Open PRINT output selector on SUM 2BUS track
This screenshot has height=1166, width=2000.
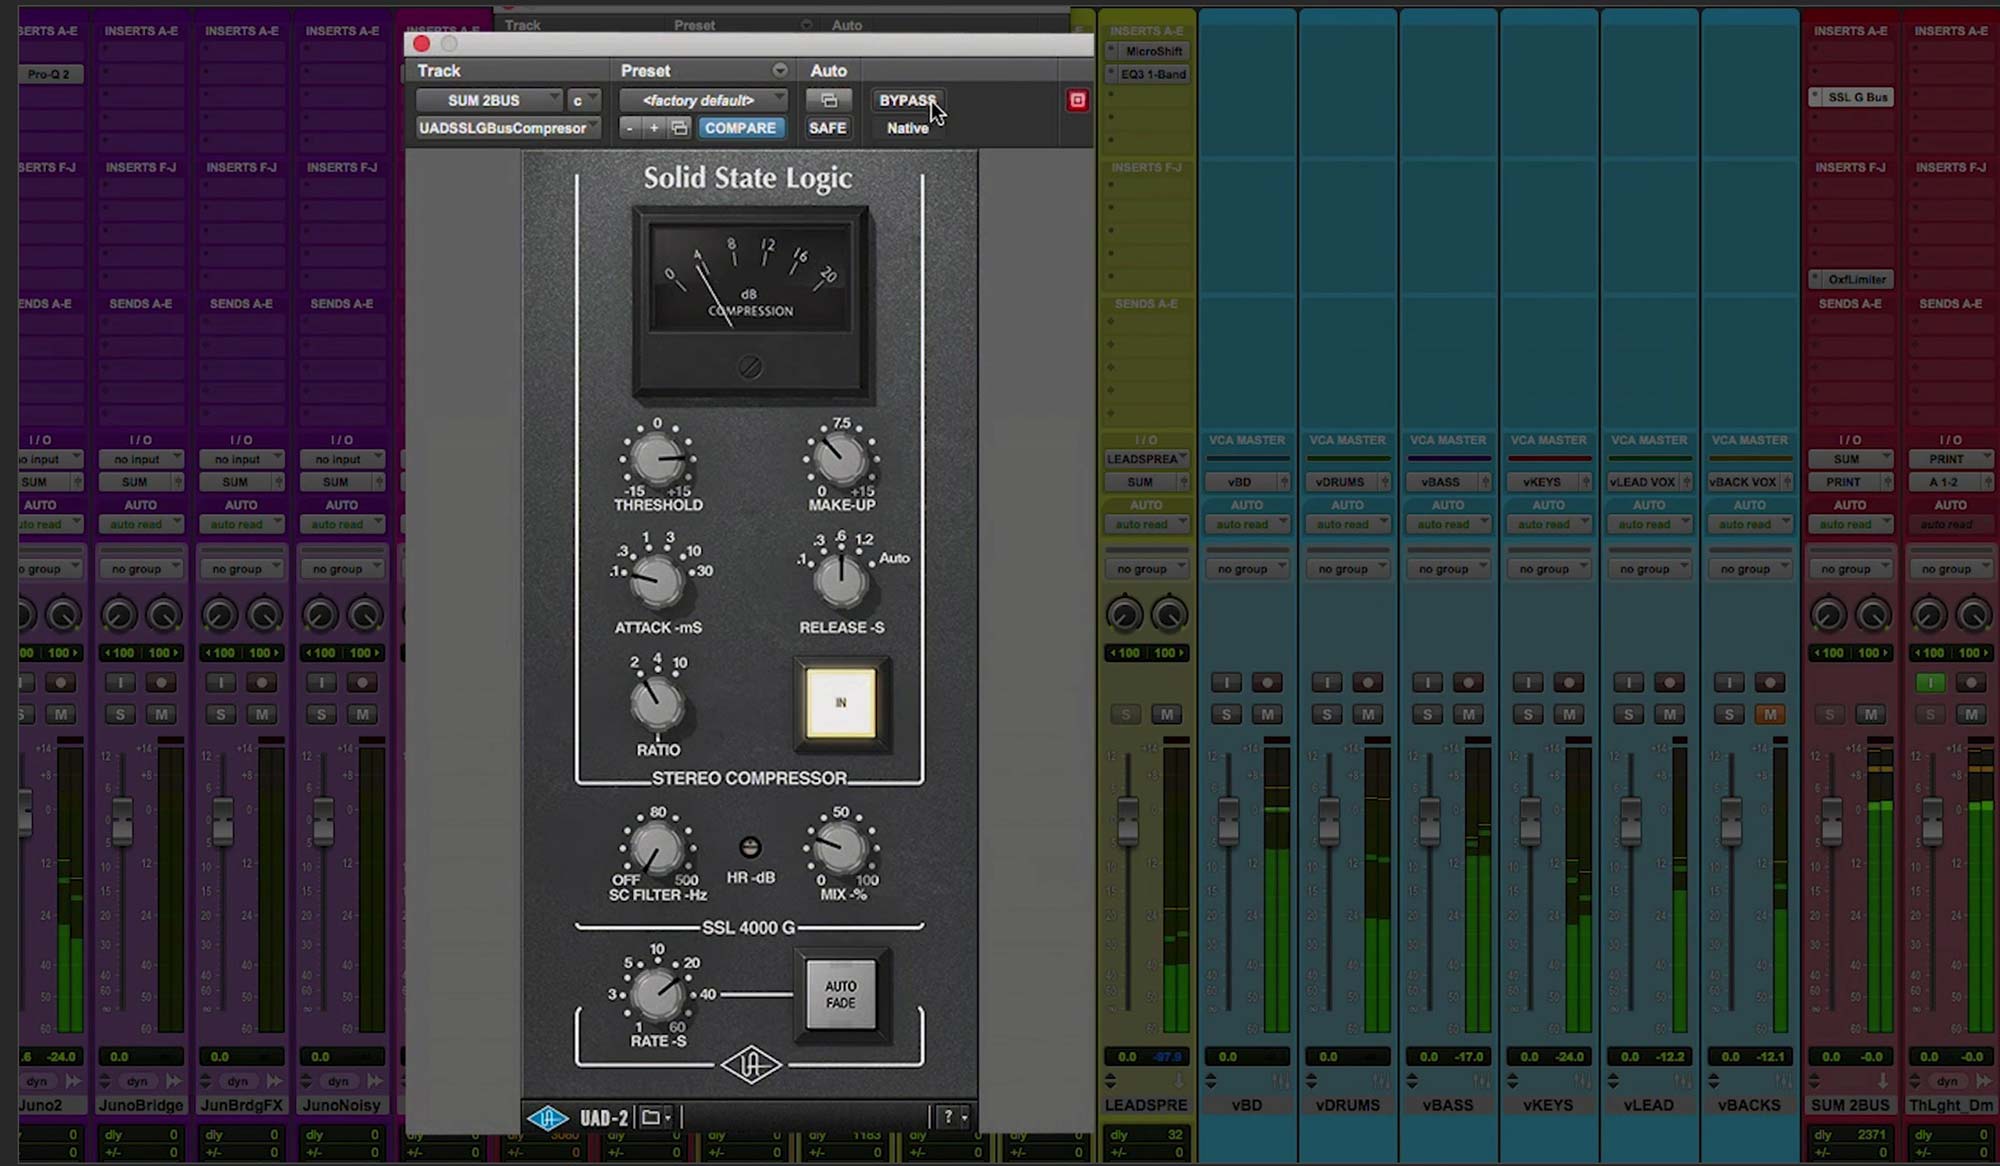[1851, 482]
